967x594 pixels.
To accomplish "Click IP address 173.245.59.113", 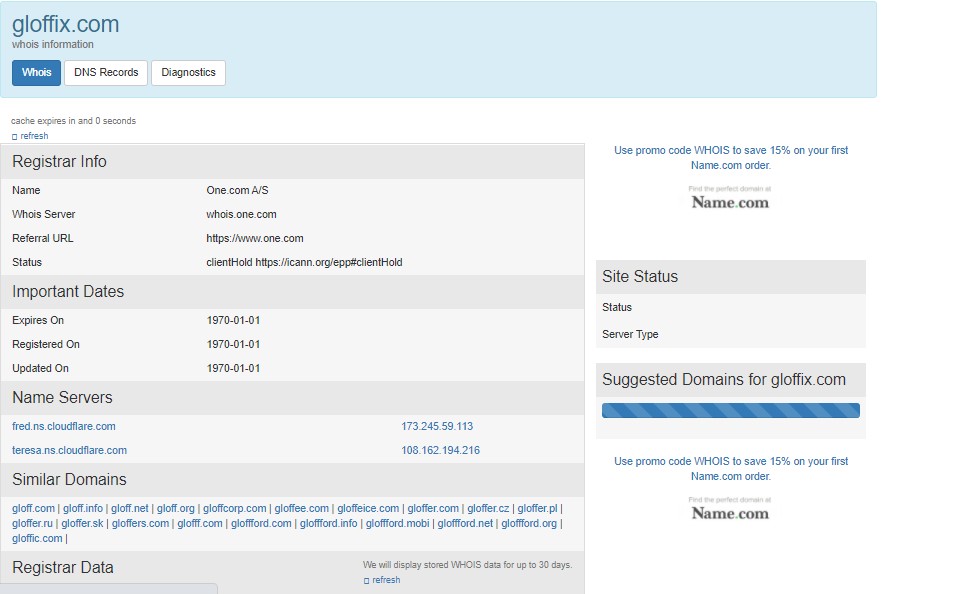I will click(x=437, y=426).
